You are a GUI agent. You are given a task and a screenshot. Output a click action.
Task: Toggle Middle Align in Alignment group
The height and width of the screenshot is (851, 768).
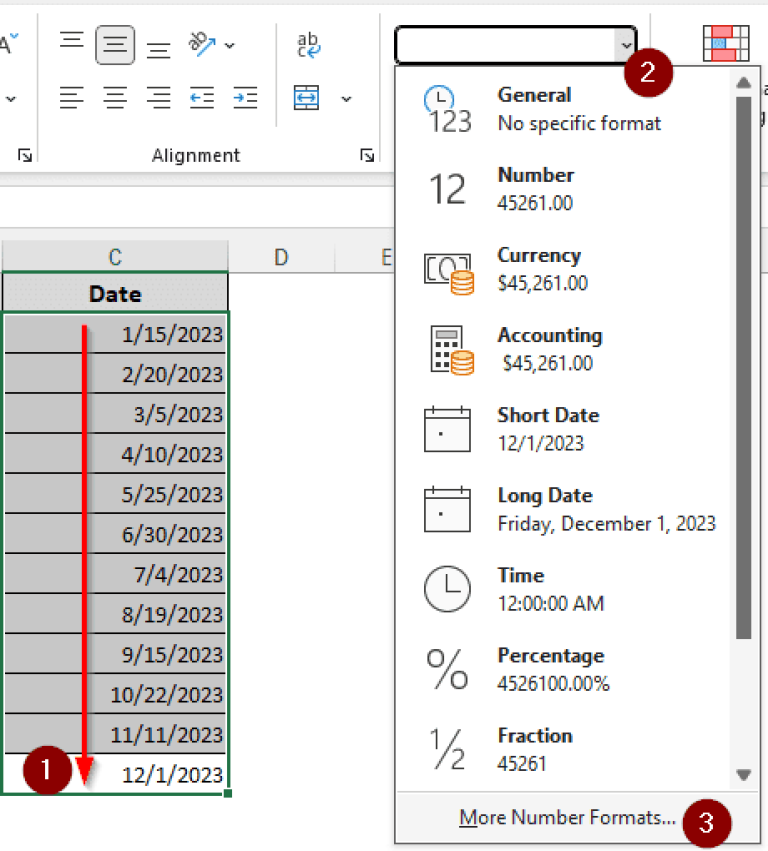coord(115,45)
